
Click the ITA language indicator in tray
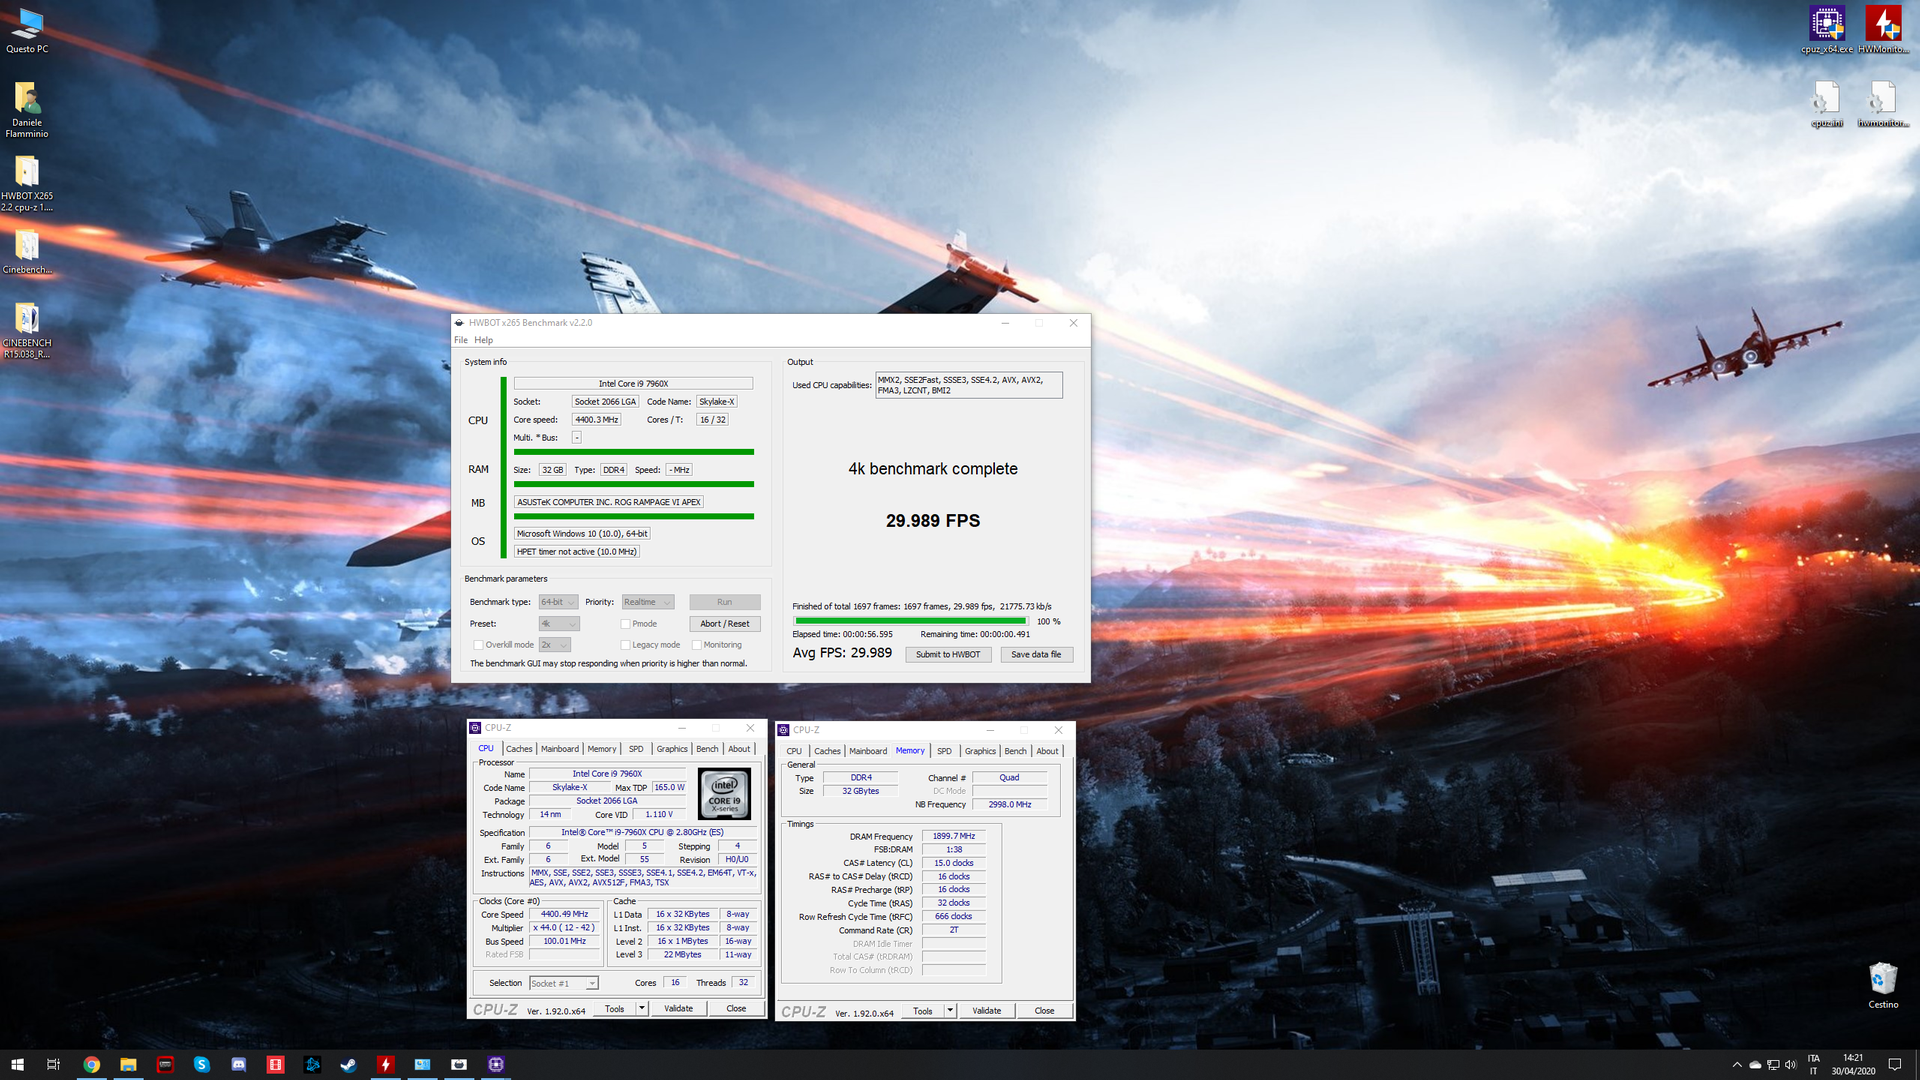pyautogui.click(x=1814, y=1058)
